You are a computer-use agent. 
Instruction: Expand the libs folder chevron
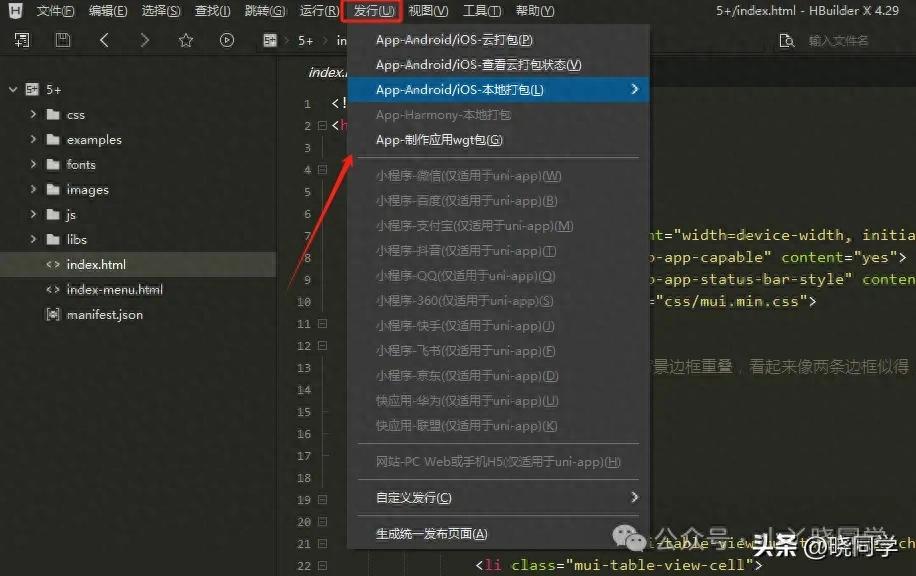(x=33, y=239)
